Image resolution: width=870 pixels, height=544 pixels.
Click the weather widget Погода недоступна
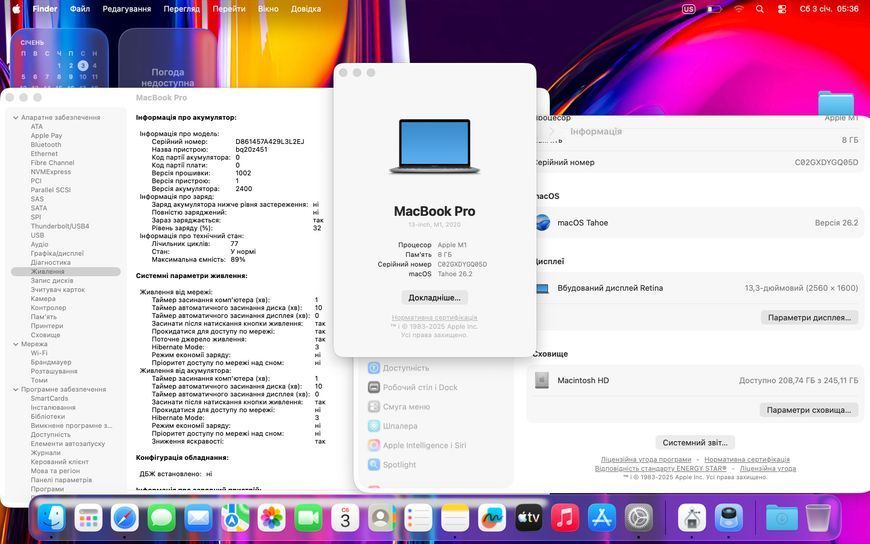[167, 58]
